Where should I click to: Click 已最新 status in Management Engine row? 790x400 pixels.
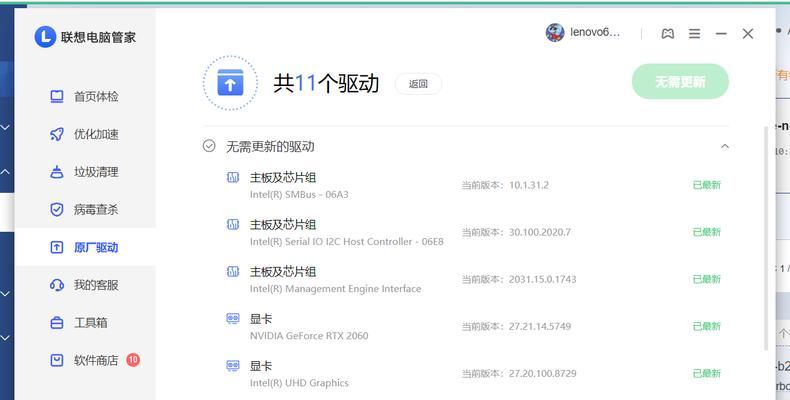click(x=707, y=279)
